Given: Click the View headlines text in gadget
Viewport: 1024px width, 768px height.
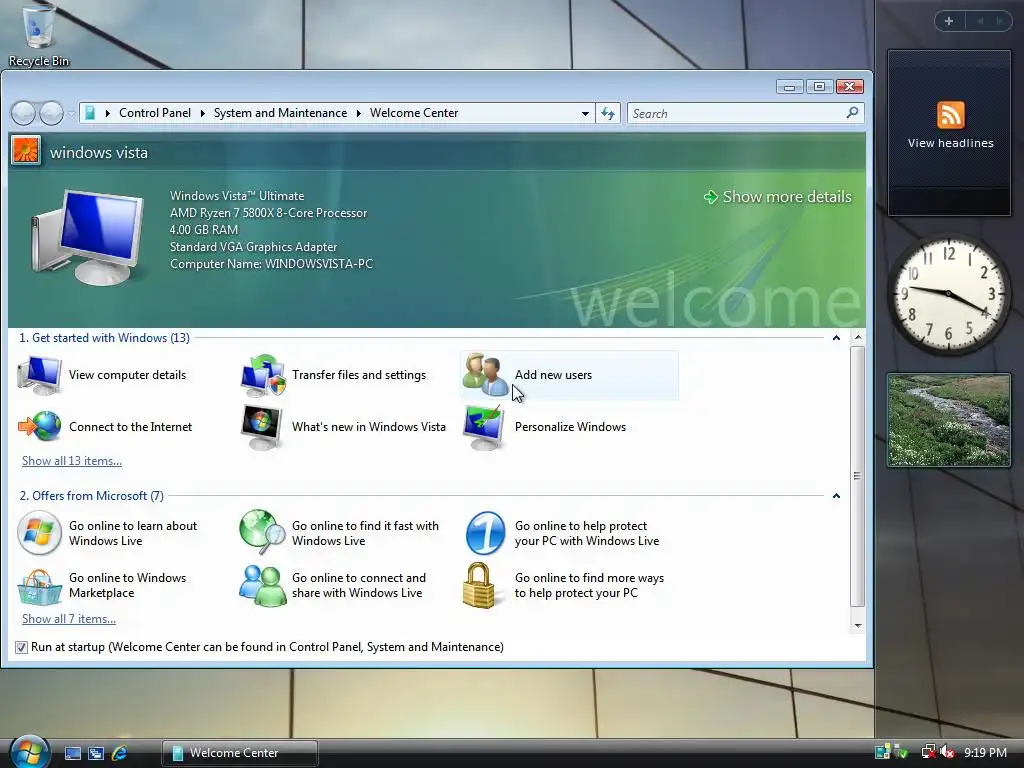Looking at the screenshot, I should click(x=950, y=143).
